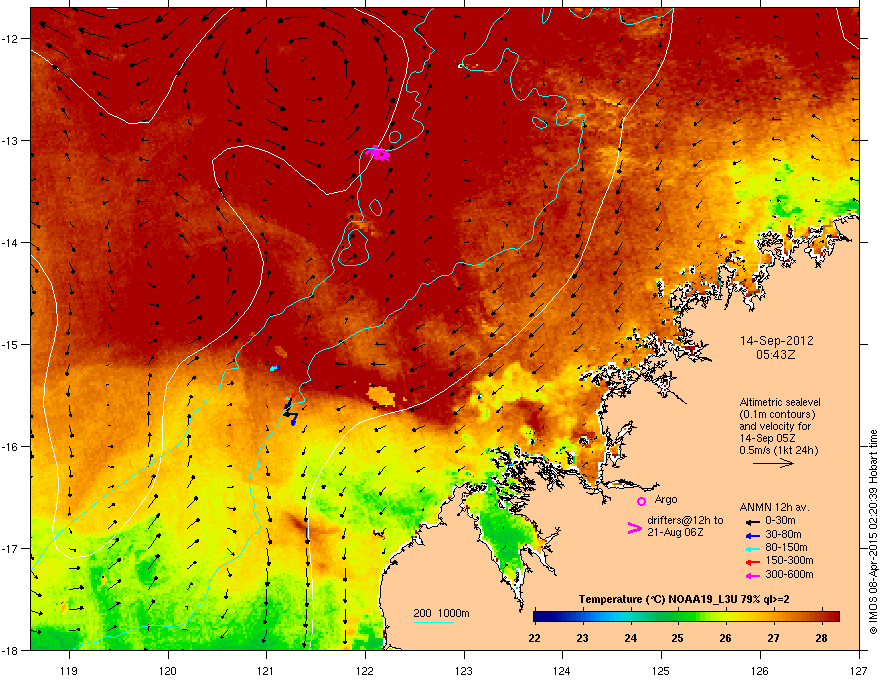Click the '0.5m/s (1kt 24h)' scale text
The image size is (880, 680).
(x=778, y=450)
